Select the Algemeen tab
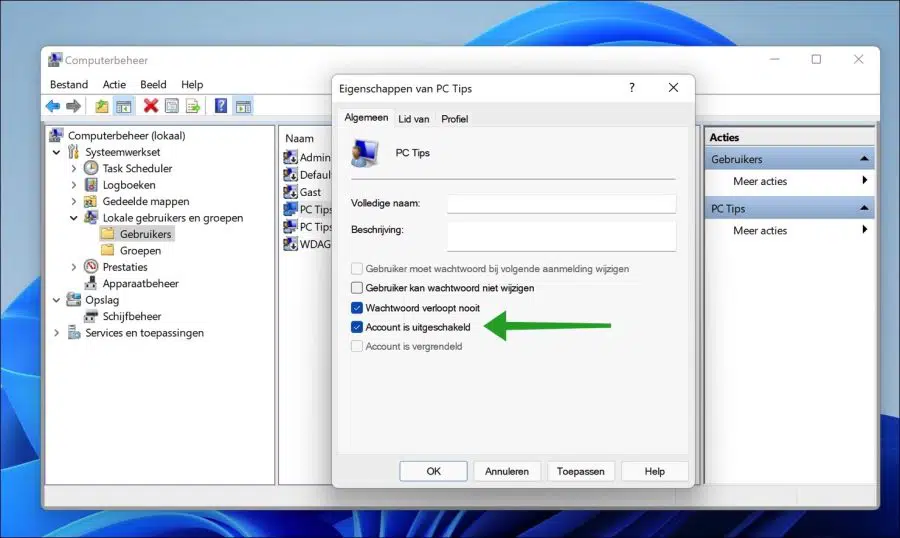The image size is (900, 538). click(x=366, y=118)
